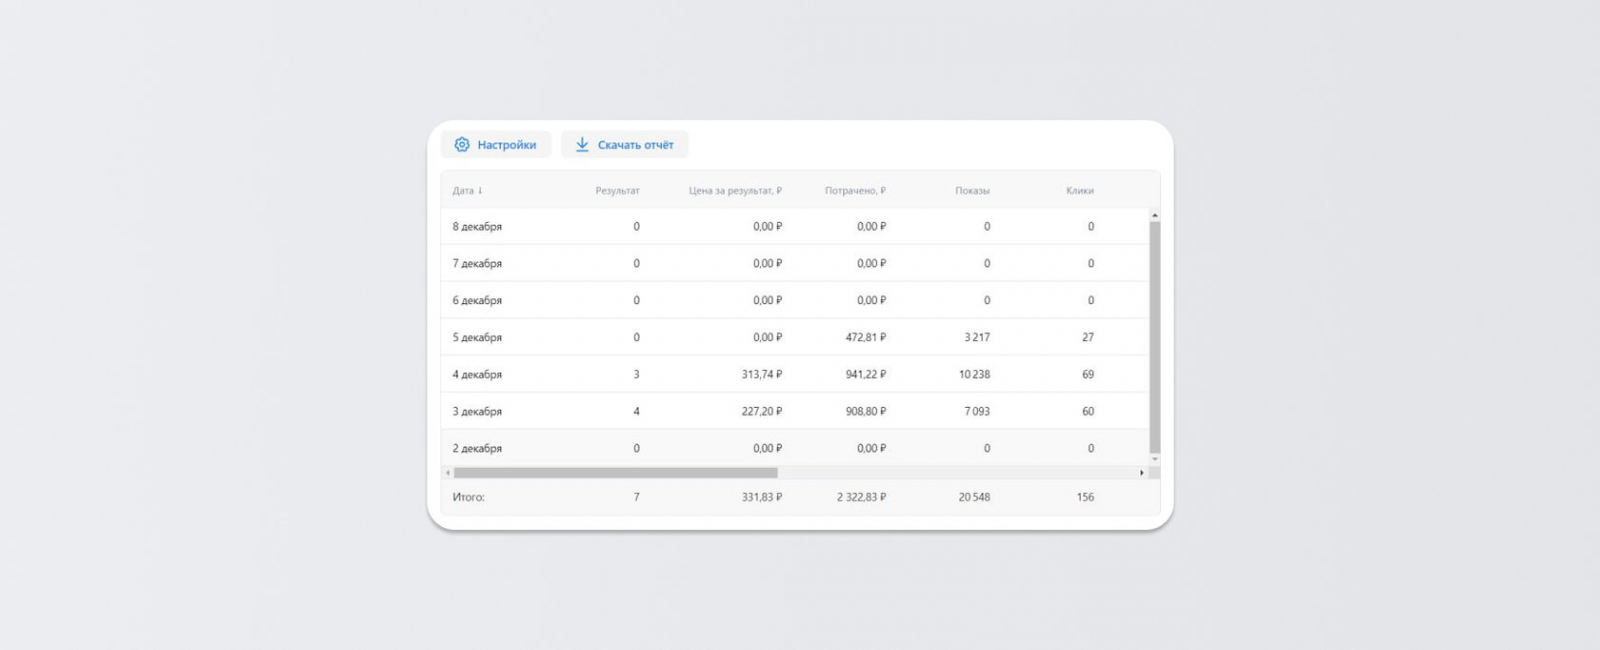Select the Цена за результат column header
Image resolution: width=1600 pixels, height=650 pixels.
click(x=734, y=190)
